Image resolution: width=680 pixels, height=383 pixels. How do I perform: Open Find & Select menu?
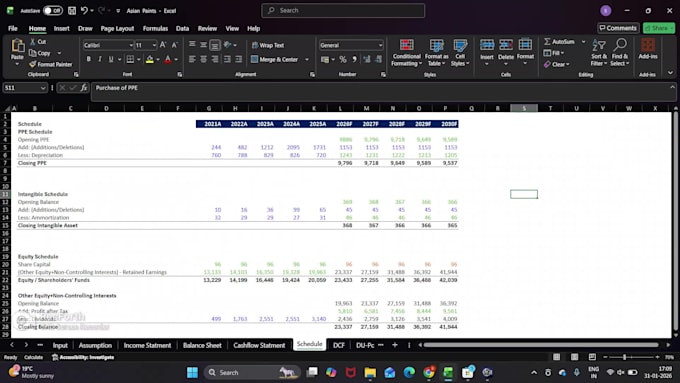pyautogui.click(x=620, y=52)
